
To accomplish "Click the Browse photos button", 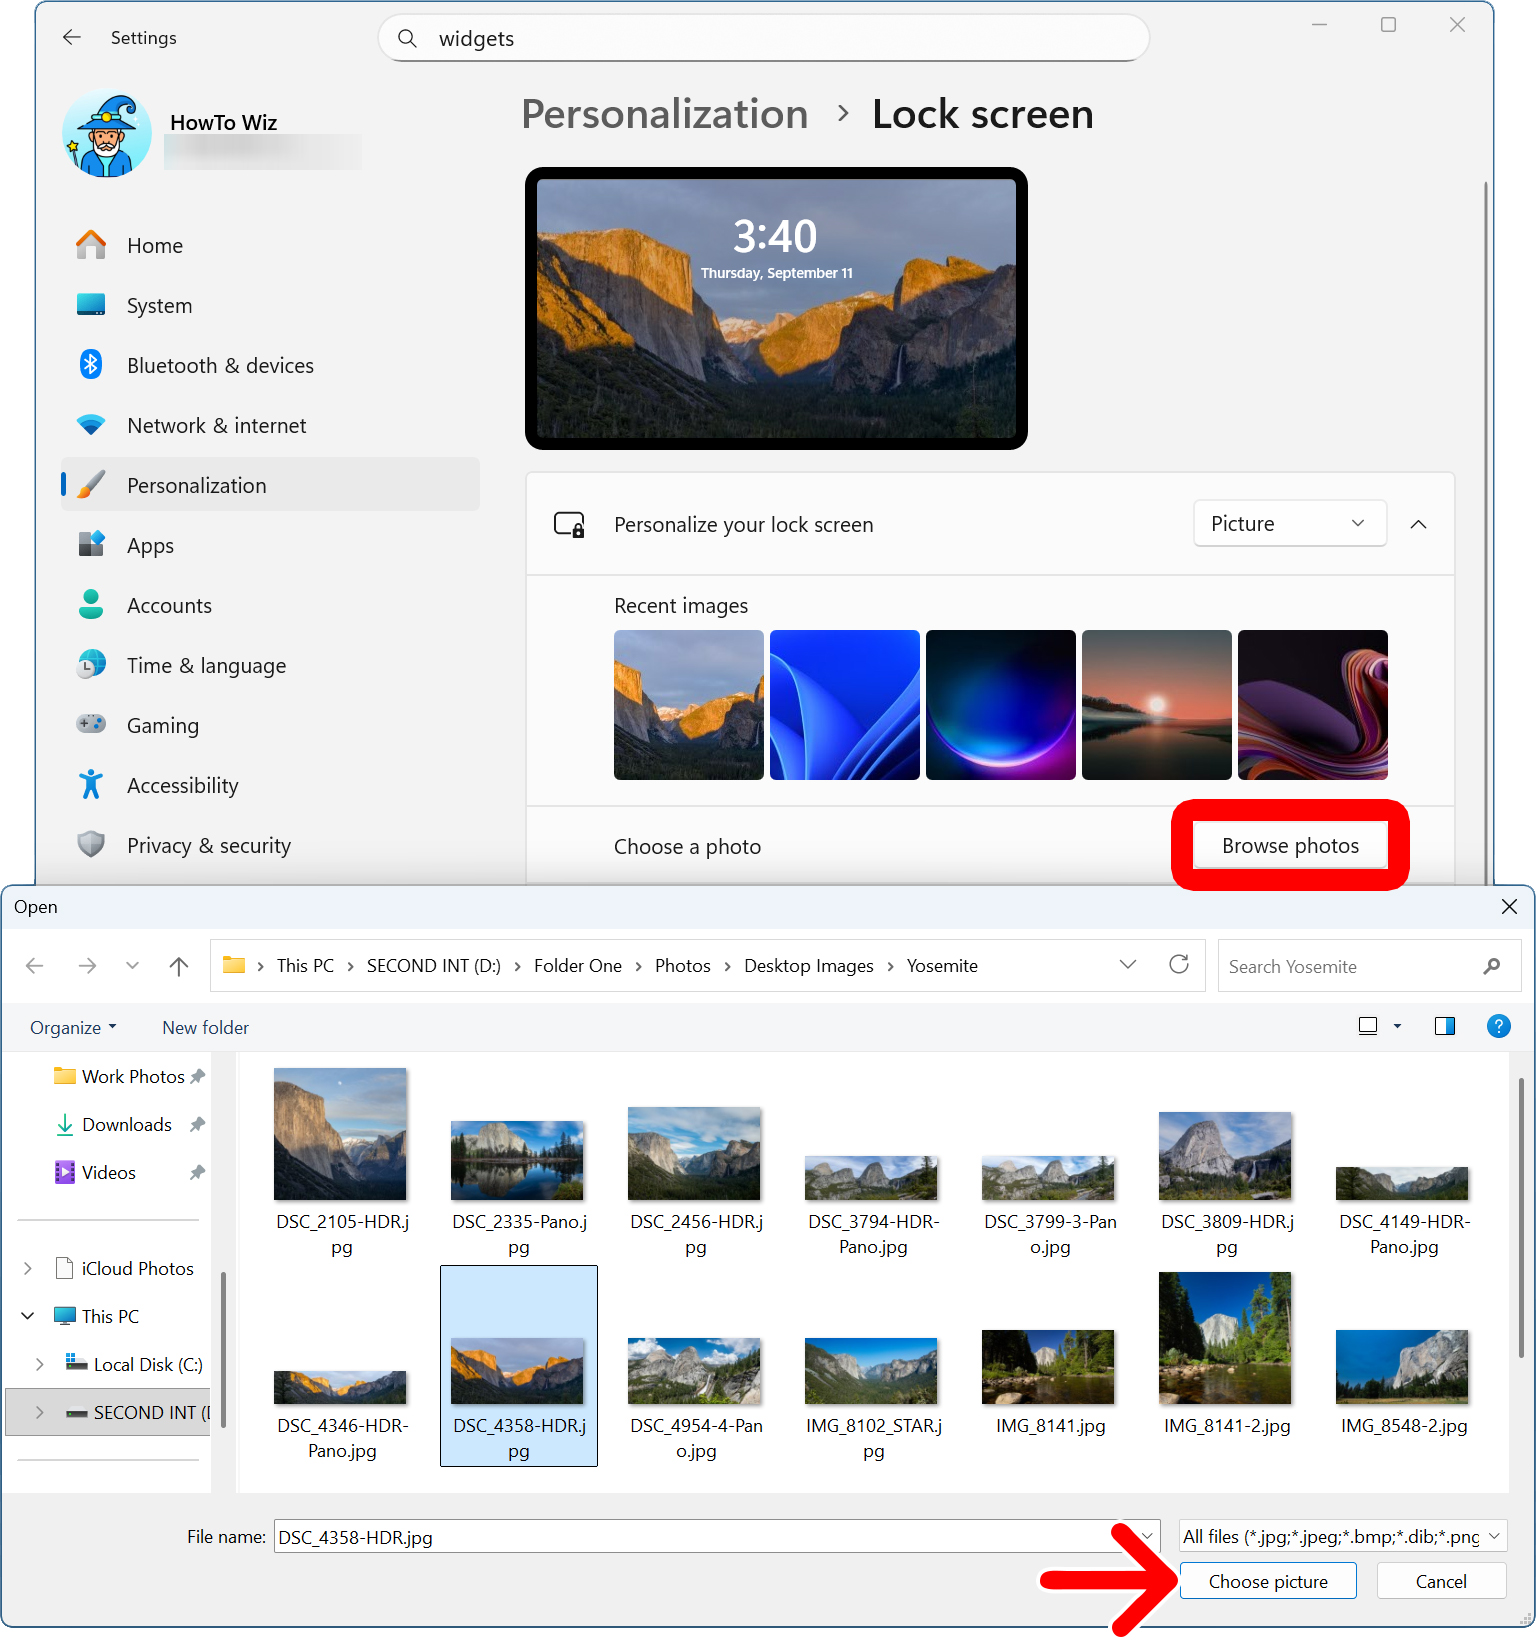I will point(1290,846).
